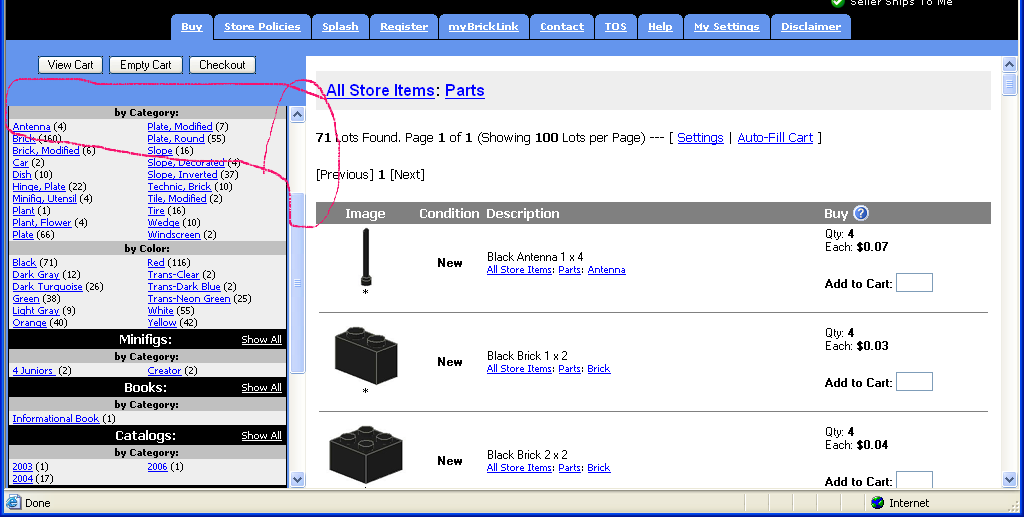The height and width of the screenshot is (517, 1024).
Task: Open the Black Brick 1 x 2 thumbnail
Action: [366, 356]
